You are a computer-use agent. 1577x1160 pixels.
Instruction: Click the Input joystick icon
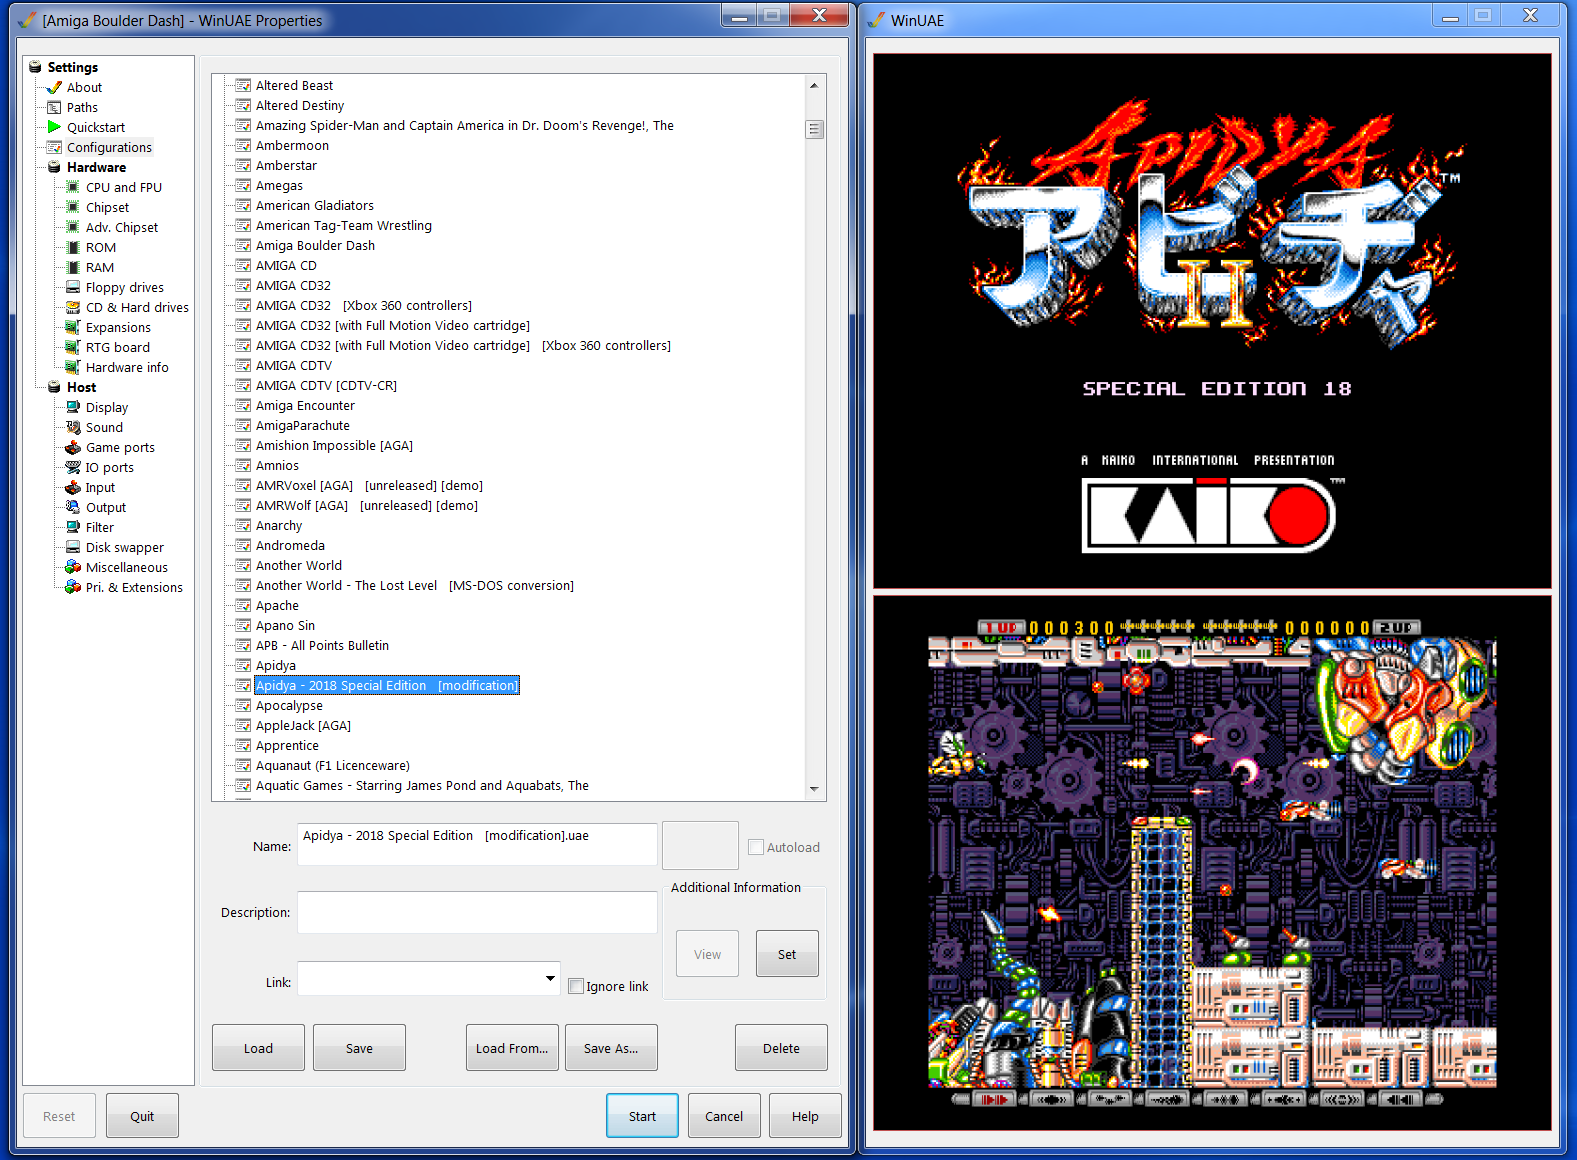coord(73,487)
